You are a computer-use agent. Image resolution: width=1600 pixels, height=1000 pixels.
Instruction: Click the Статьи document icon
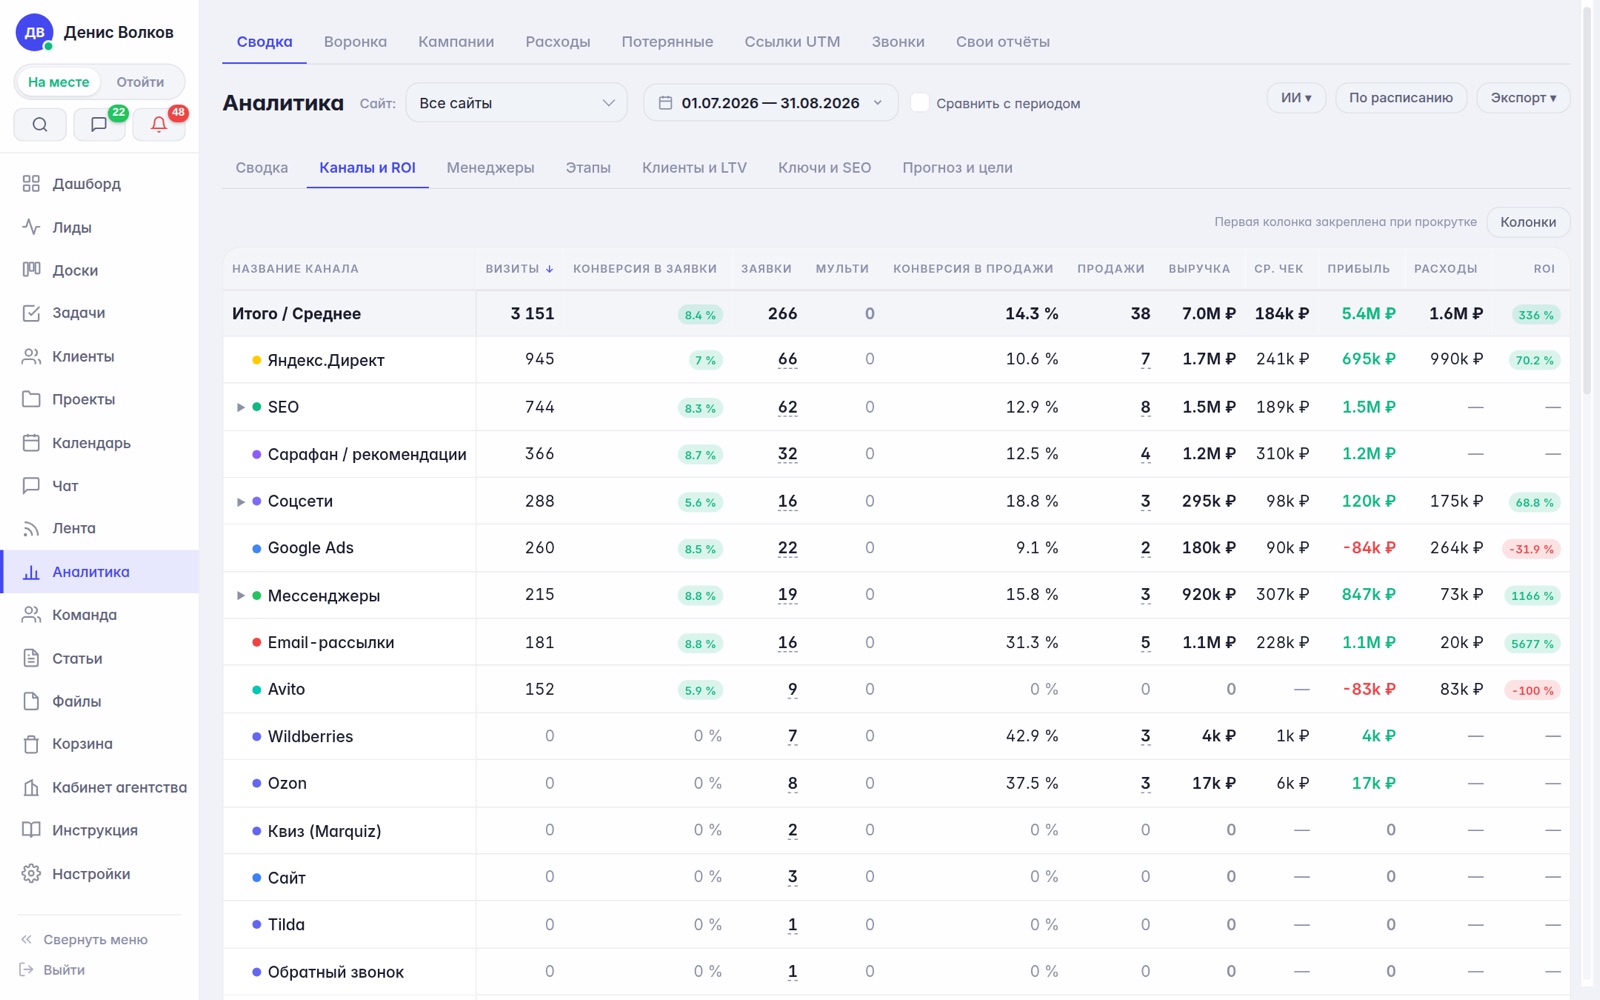31,658
